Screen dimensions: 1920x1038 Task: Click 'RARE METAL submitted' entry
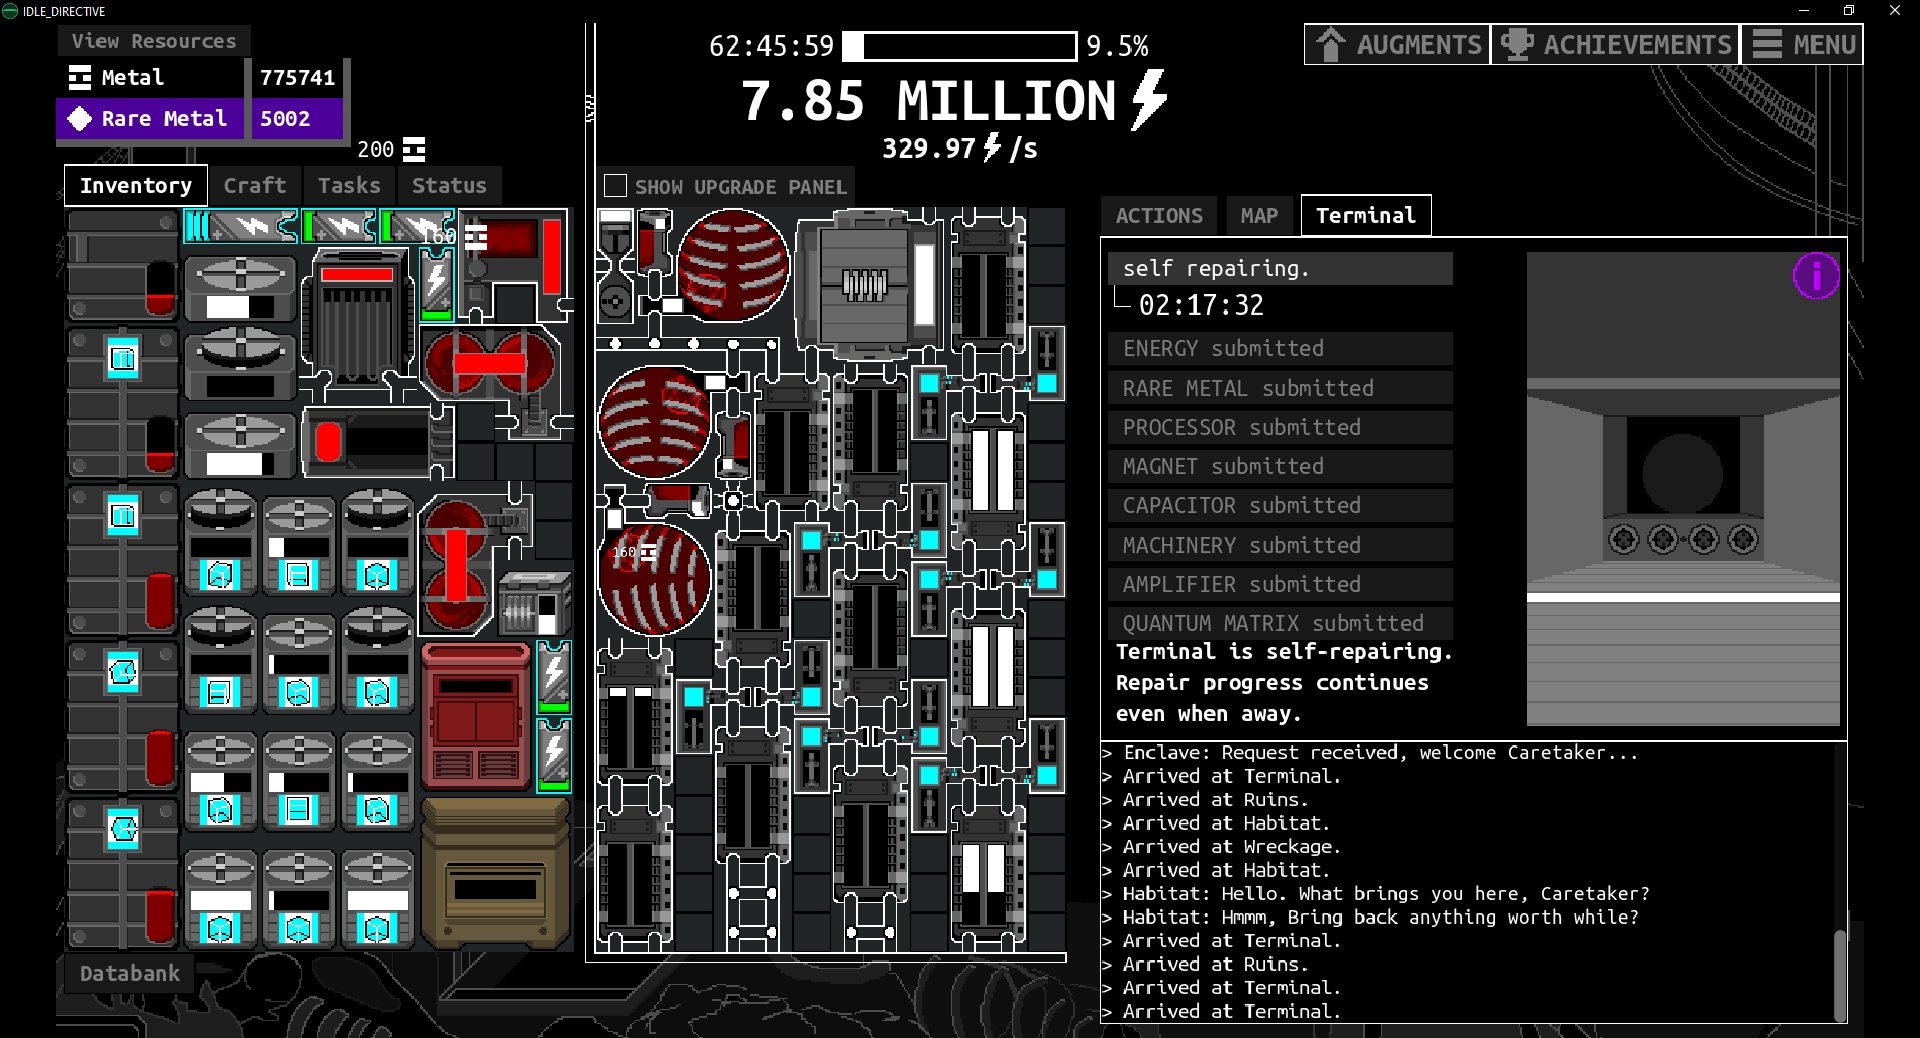click(1280, 388)
